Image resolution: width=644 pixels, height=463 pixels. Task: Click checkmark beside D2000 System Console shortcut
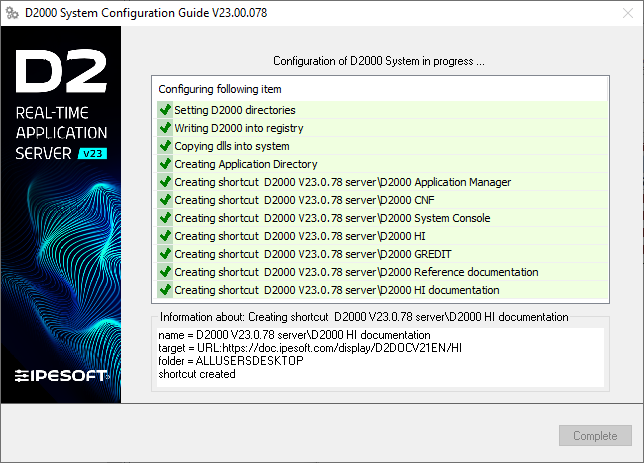(165, 218)
